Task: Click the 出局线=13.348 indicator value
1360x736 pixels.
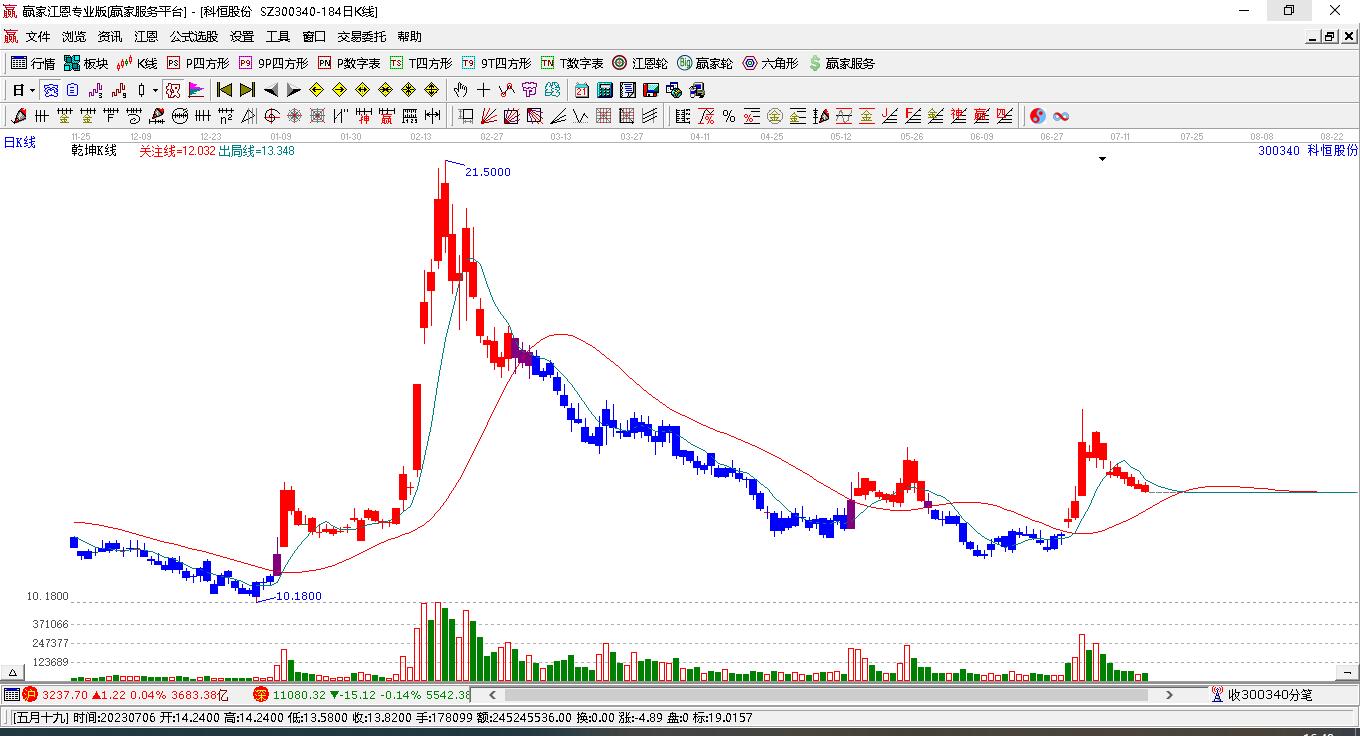Action: [x=257, y=151]
